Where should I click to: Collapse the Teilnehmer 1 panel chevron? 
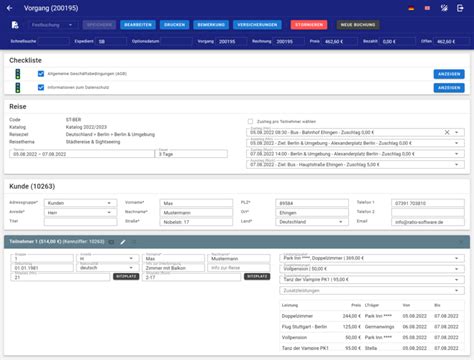[461, 242]
